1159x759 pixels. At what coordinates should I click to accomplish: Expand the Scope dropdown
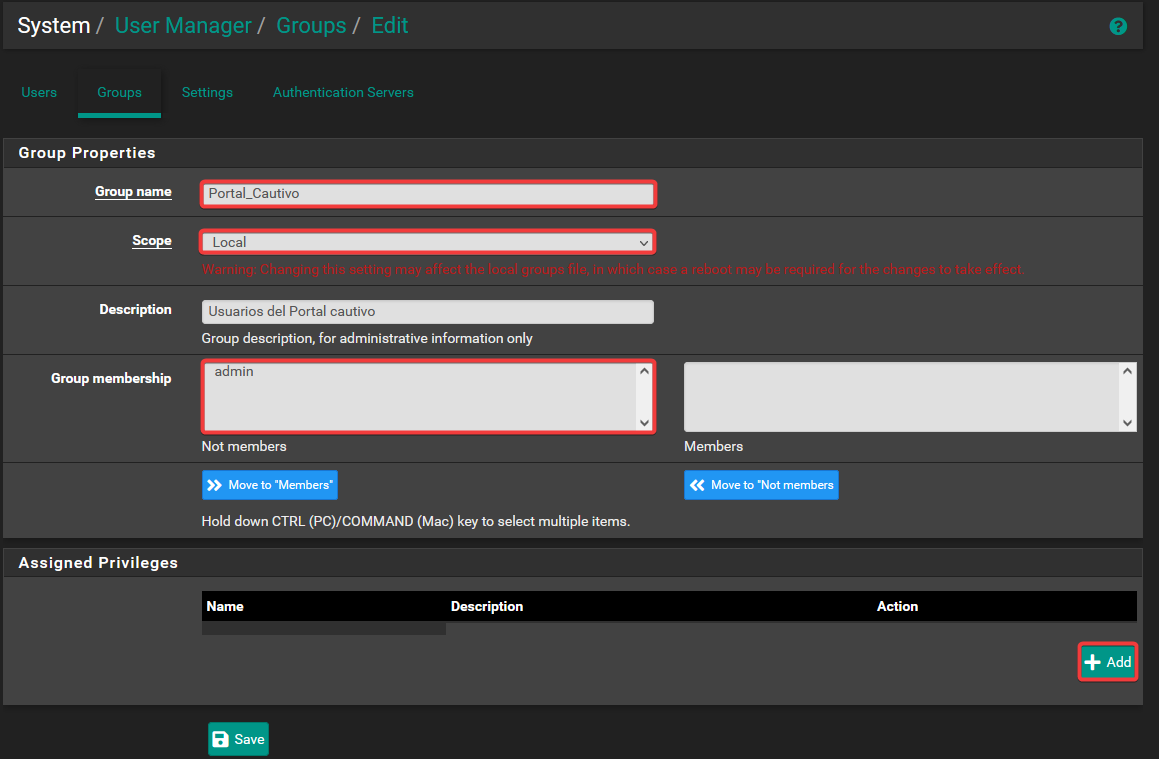[x=428, y=242]
